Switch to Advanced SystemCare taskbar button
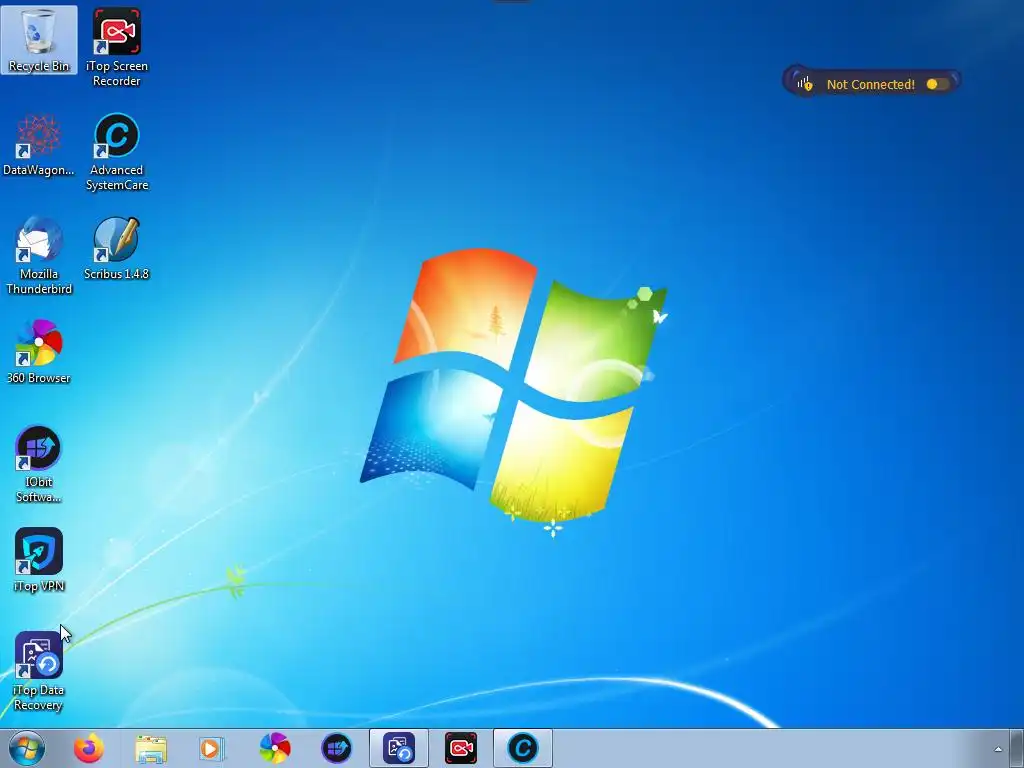 pos(522,748)
